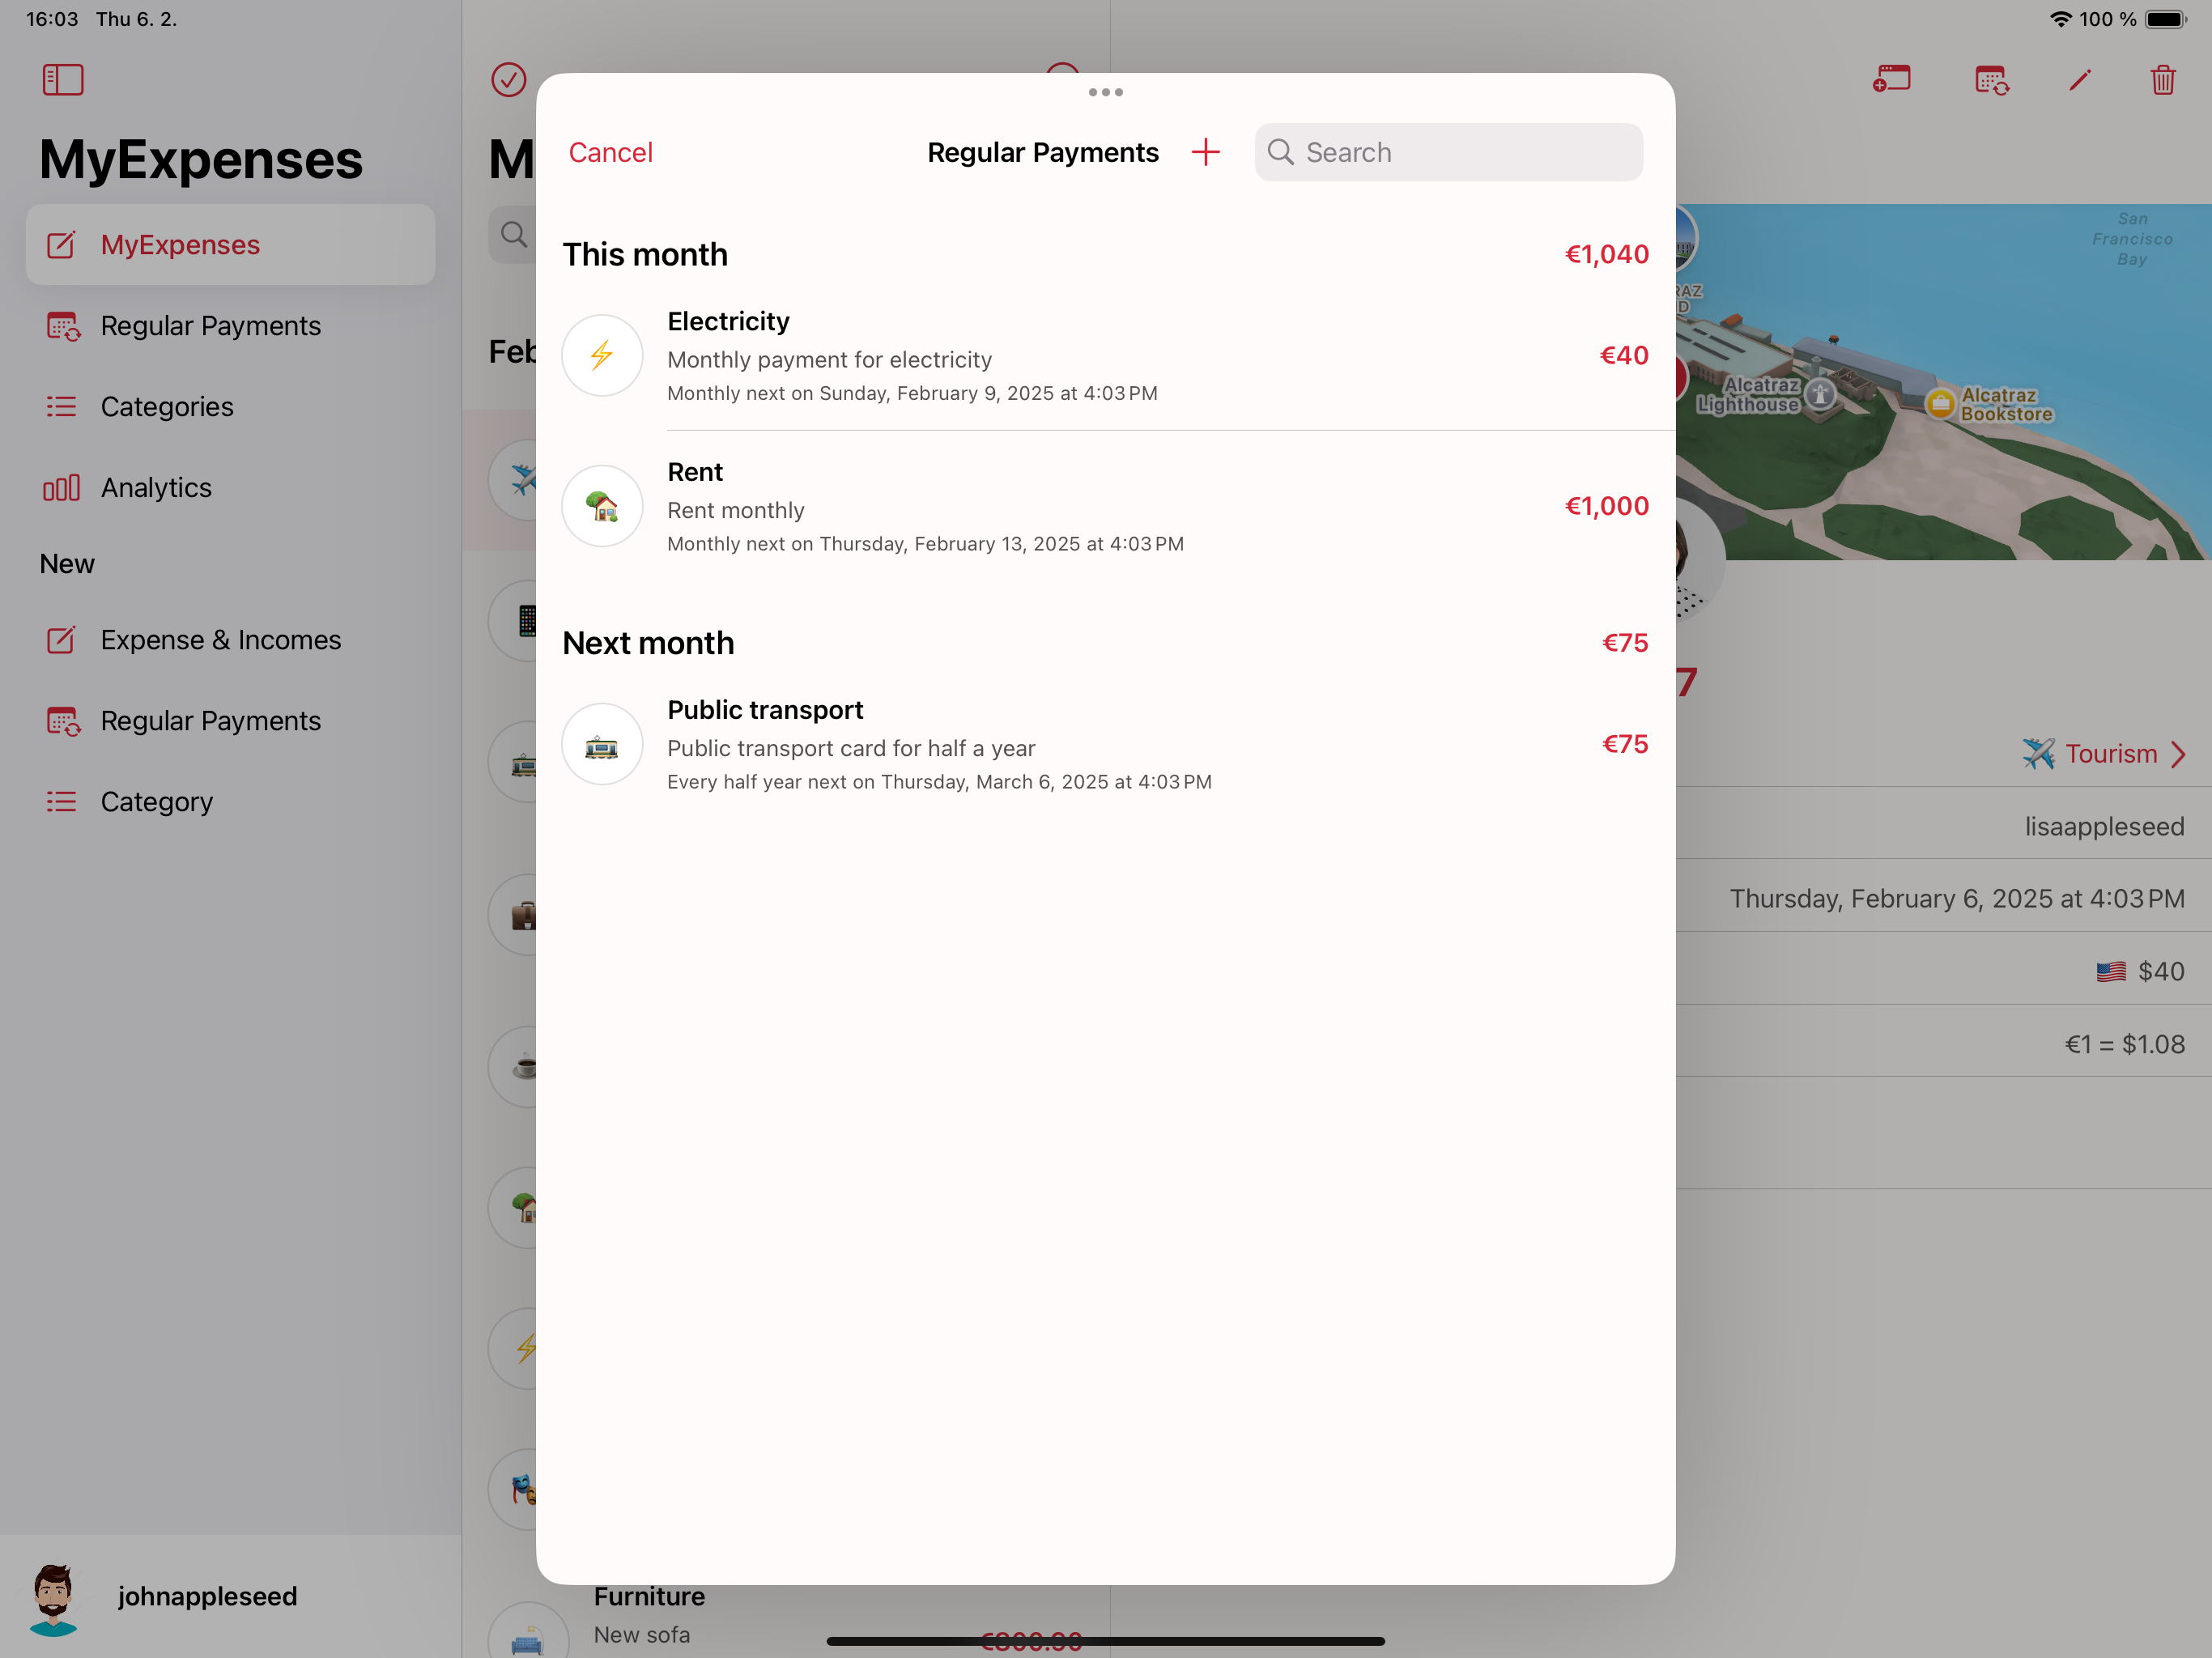The height and width of the screenshot is (1658, 2212).
Task: Select Regular Payments under New section
Action: (x=230, y=721)
